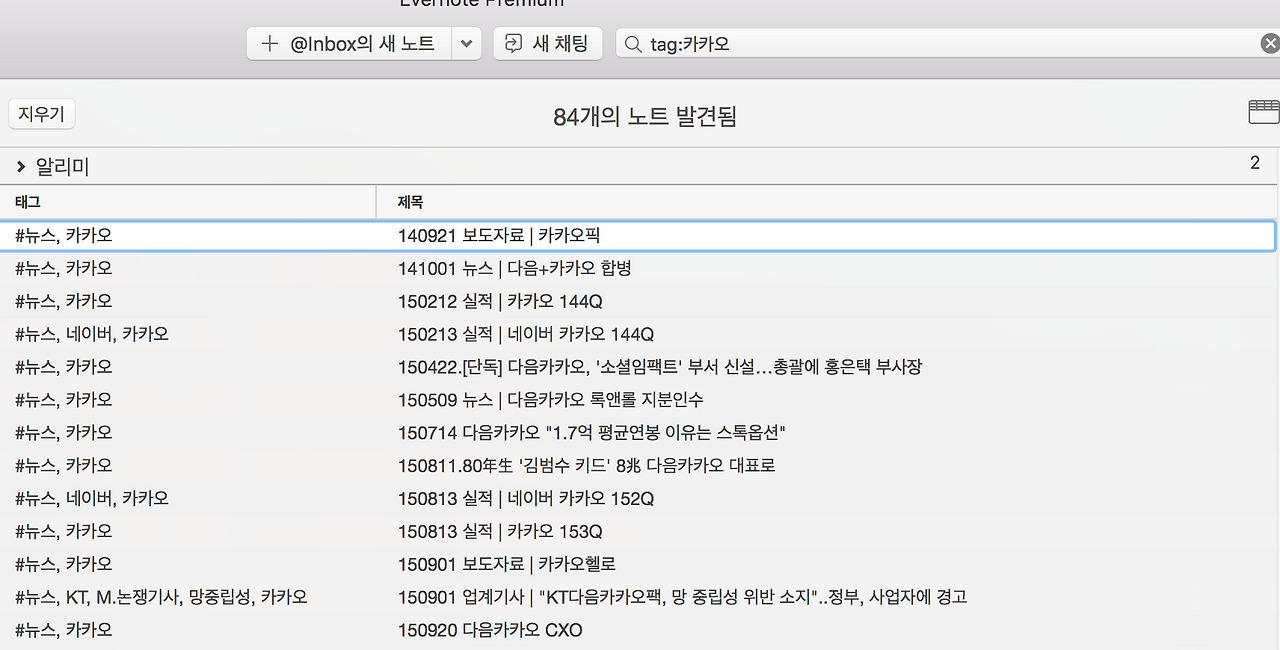Click tags #뉴스, KT, M.논쟁기사, 망중립성, 카카오
Viewport: 1280px width, 650px height.
(161, 597)
